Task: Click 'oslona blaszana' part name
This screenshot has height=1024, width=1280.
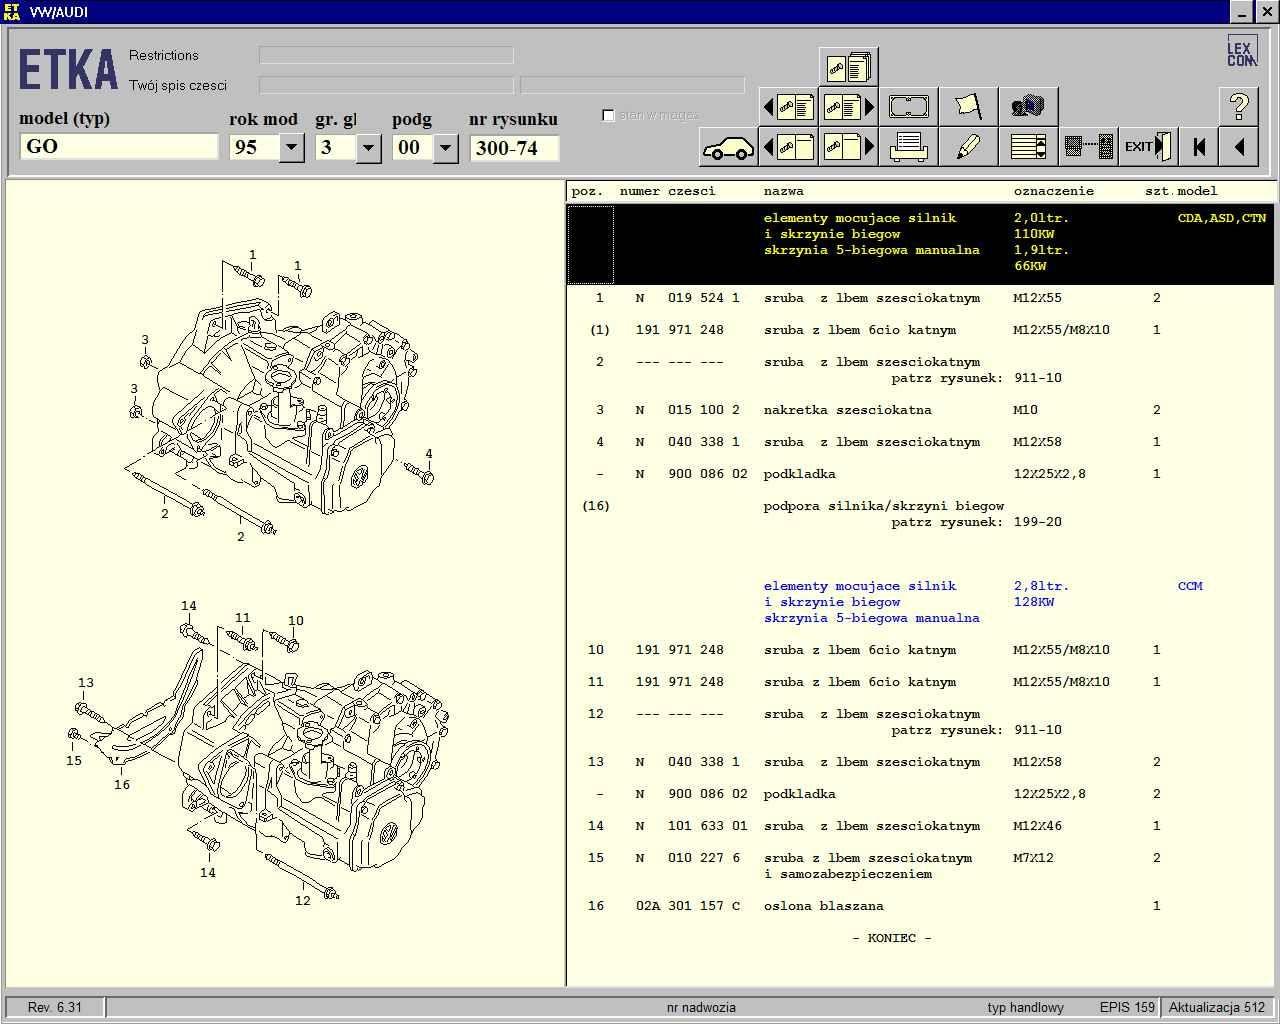Action: click(823, 906)
